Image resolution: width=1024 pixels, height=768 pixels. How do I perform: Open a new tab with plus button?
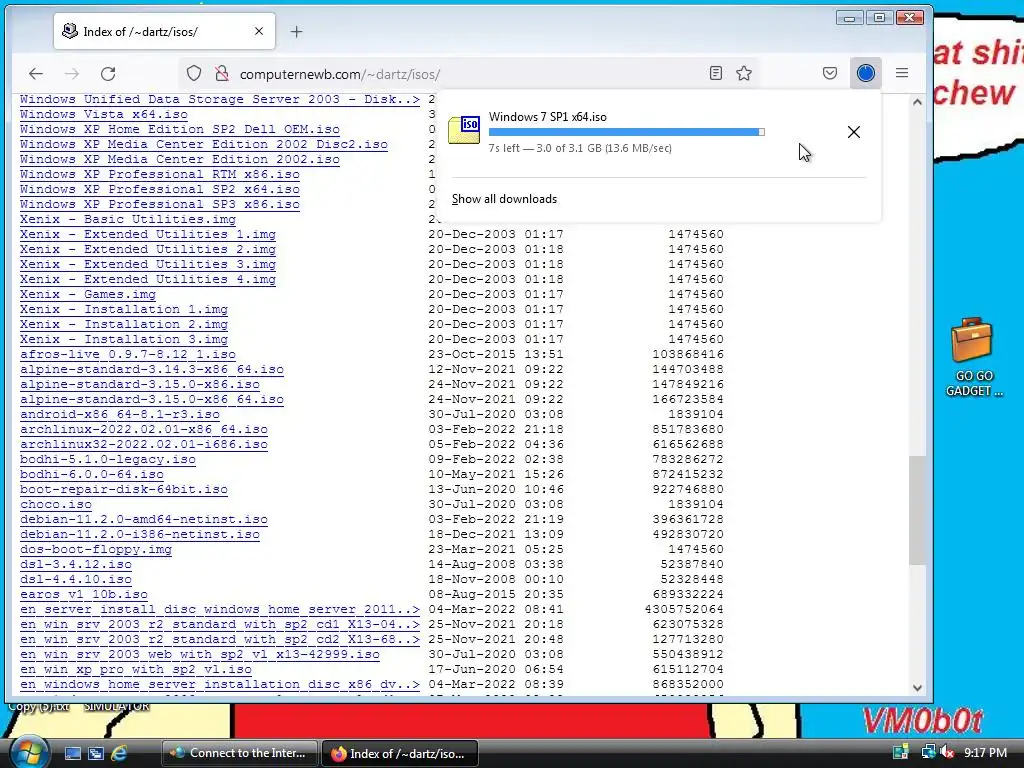point(296,31)
